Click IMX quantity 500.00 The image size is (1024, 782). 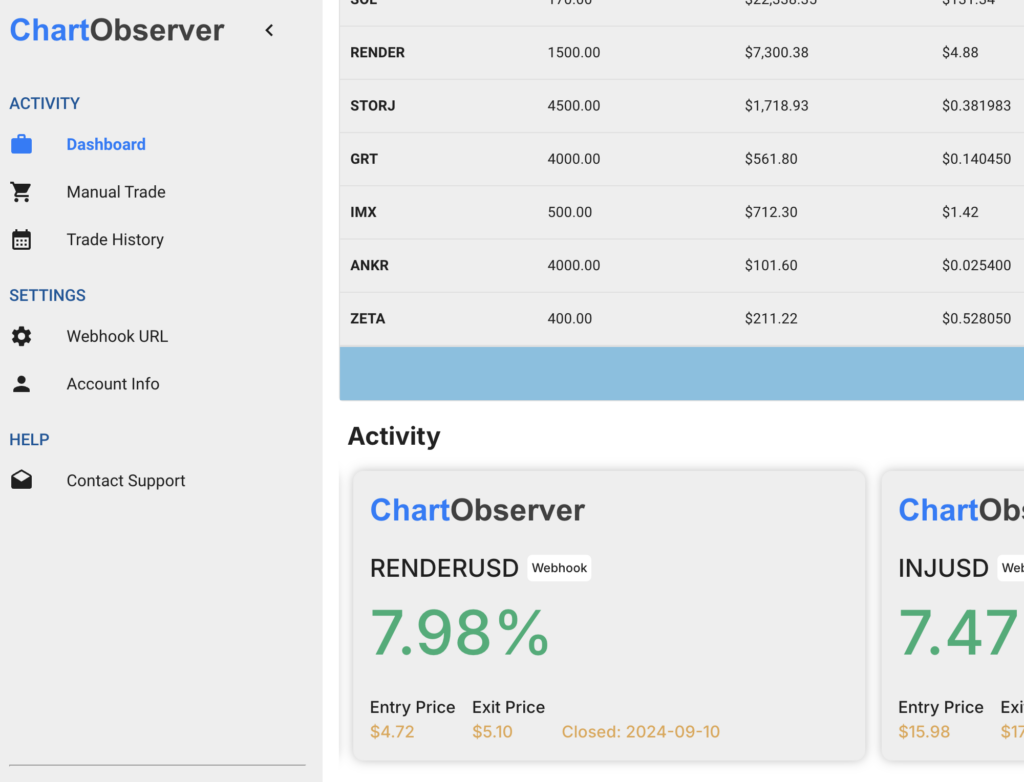(569, 212)
